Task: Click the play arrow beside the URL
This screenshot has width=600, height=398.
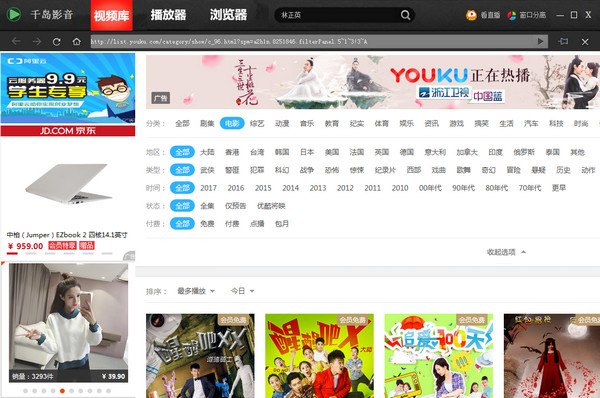Action: [x=540, y=41]
